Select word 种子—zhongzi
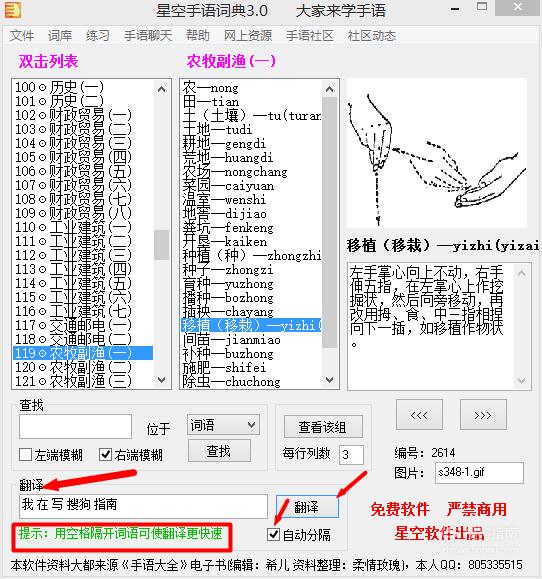Viewport: 542px width, 579px height. (251, 270)
